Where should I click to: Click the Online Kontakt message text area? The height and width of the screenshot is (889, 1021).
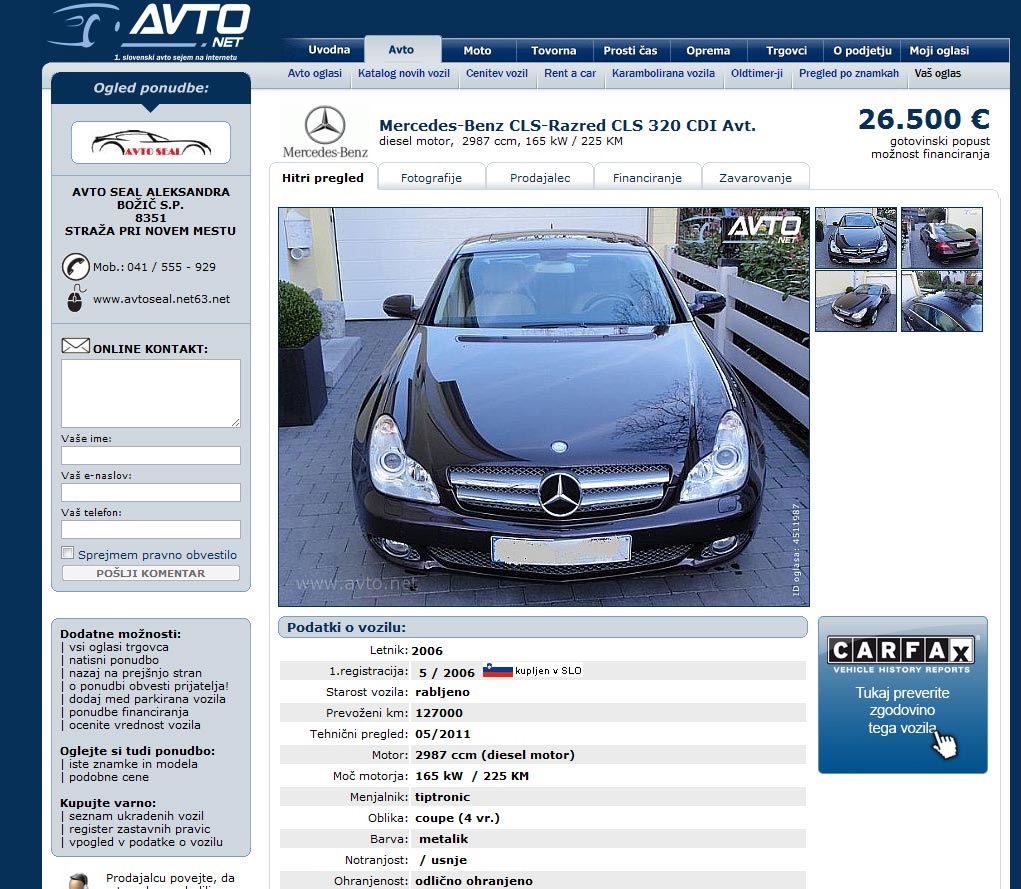[x=150, y=393]
